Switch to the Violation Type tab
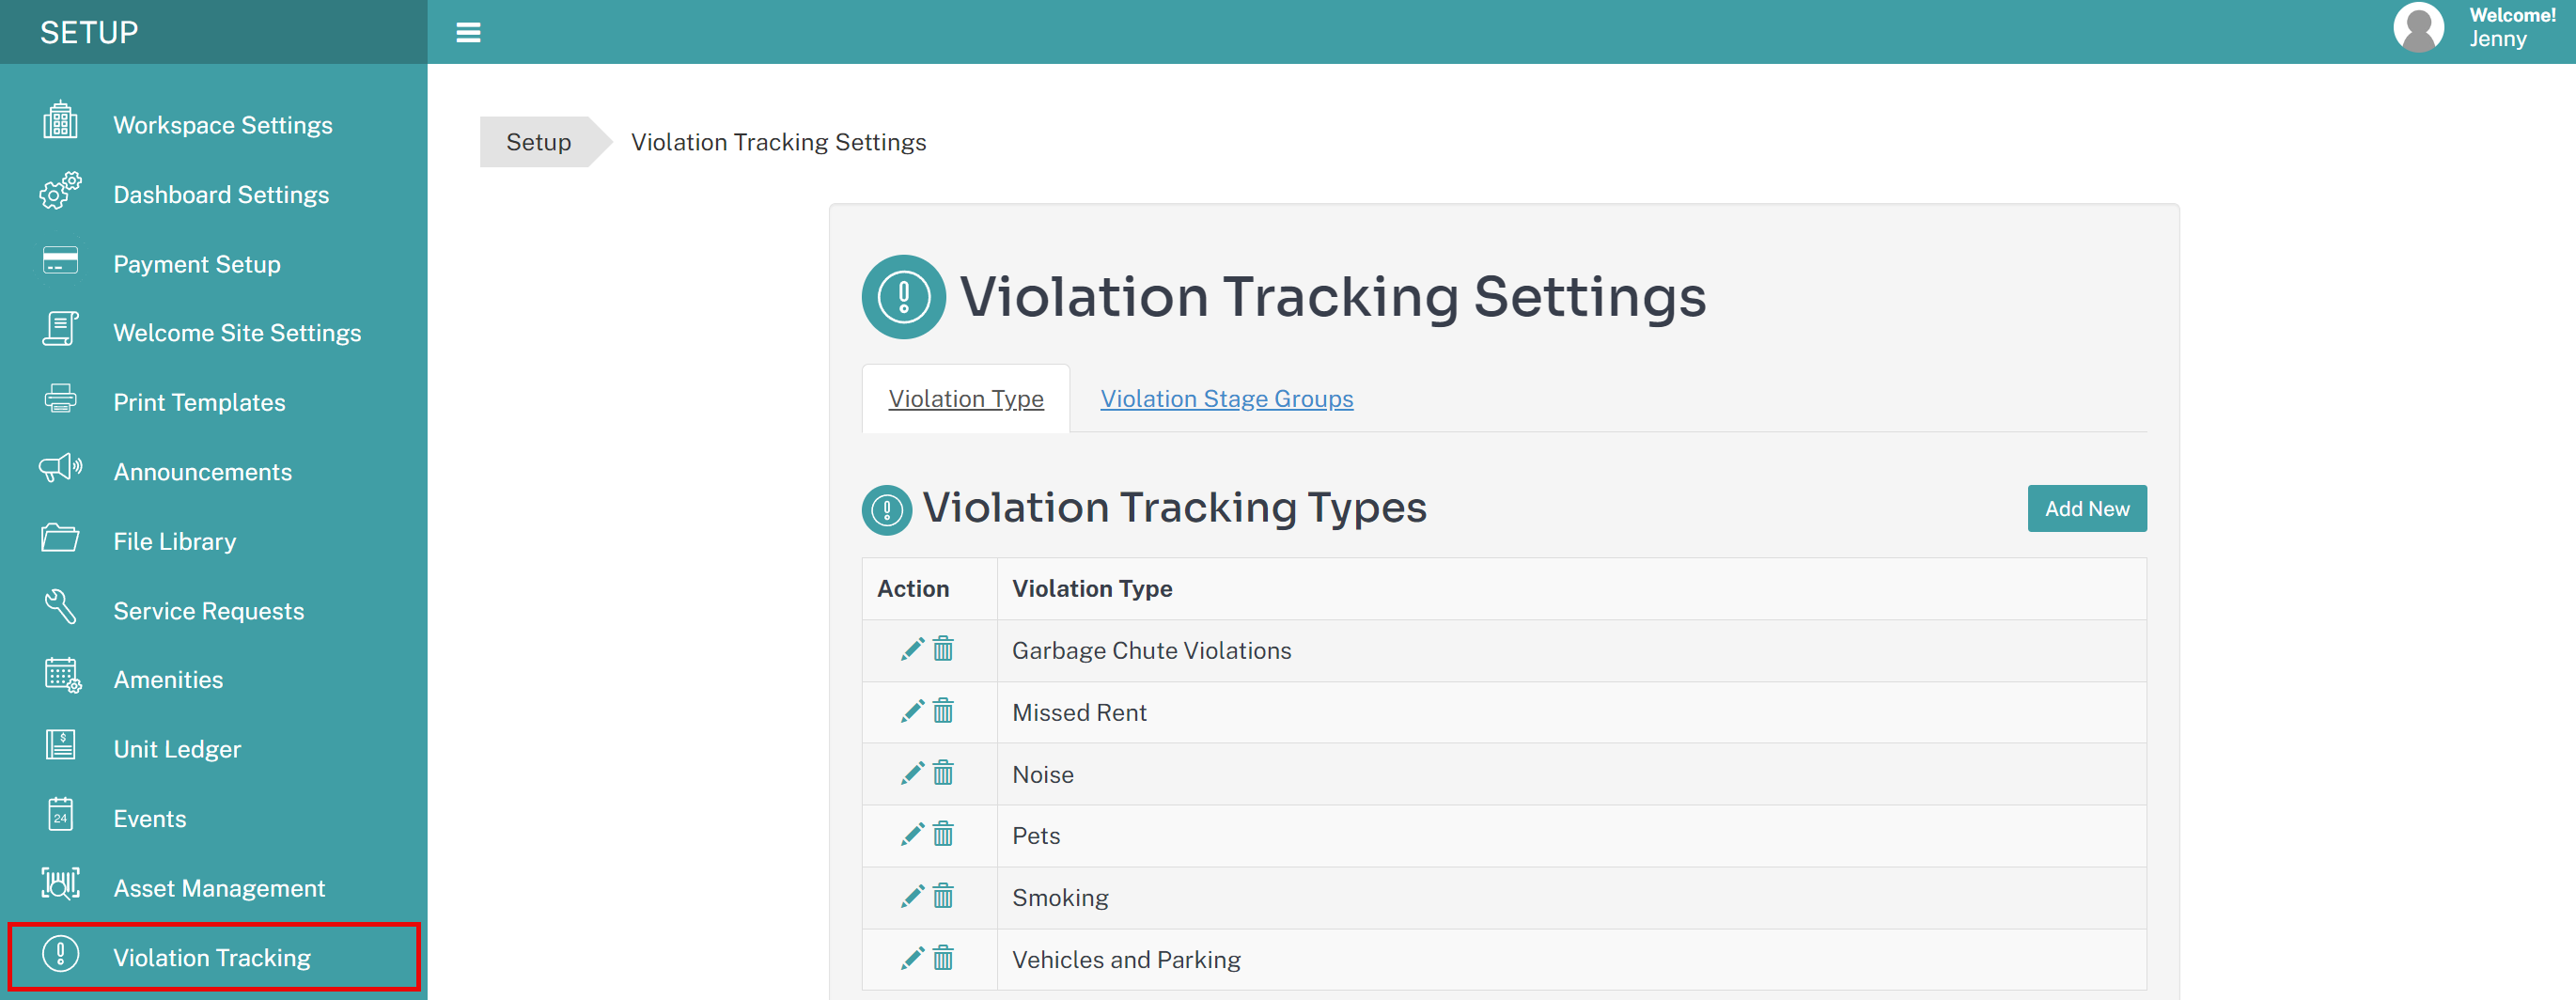This screenshot has width=2576, height=1000. pos(966,399)
